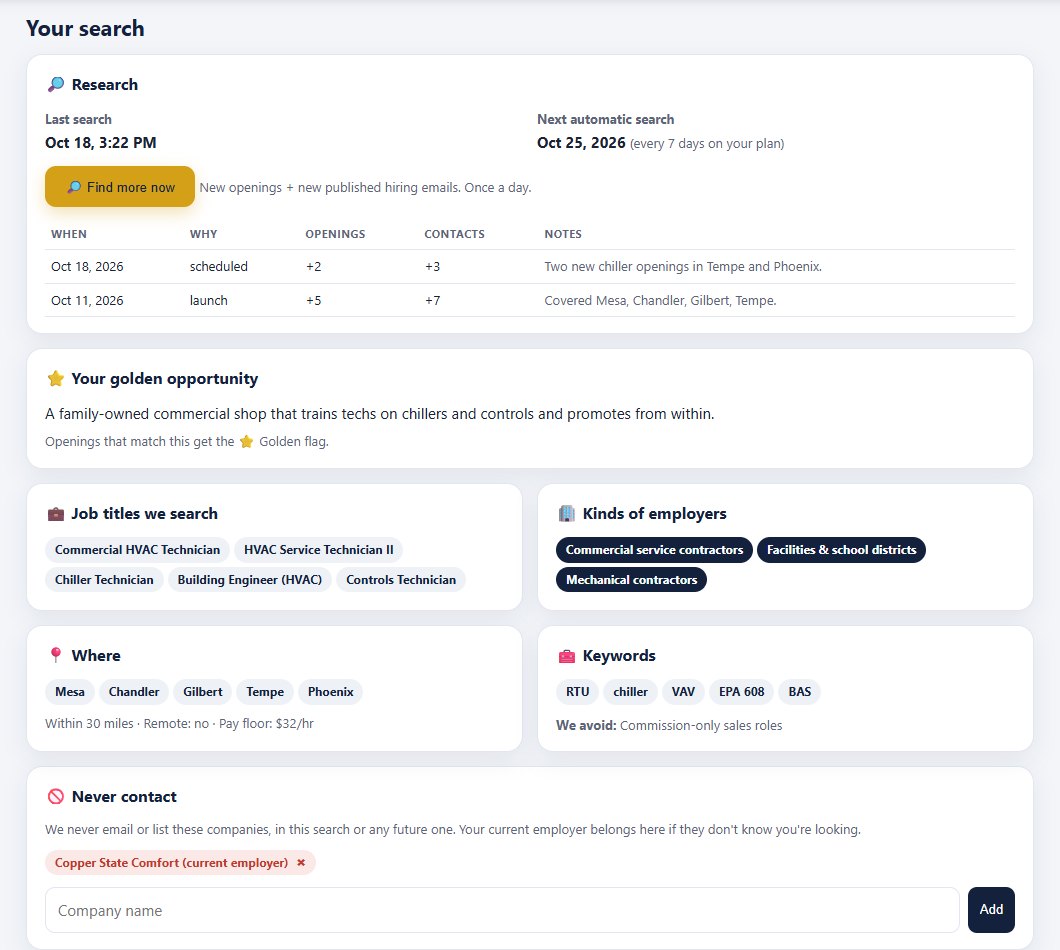Toggle Facilities & school districts employer chip
The height and width of the screenshot is (950, 1060).
(842, 550)
